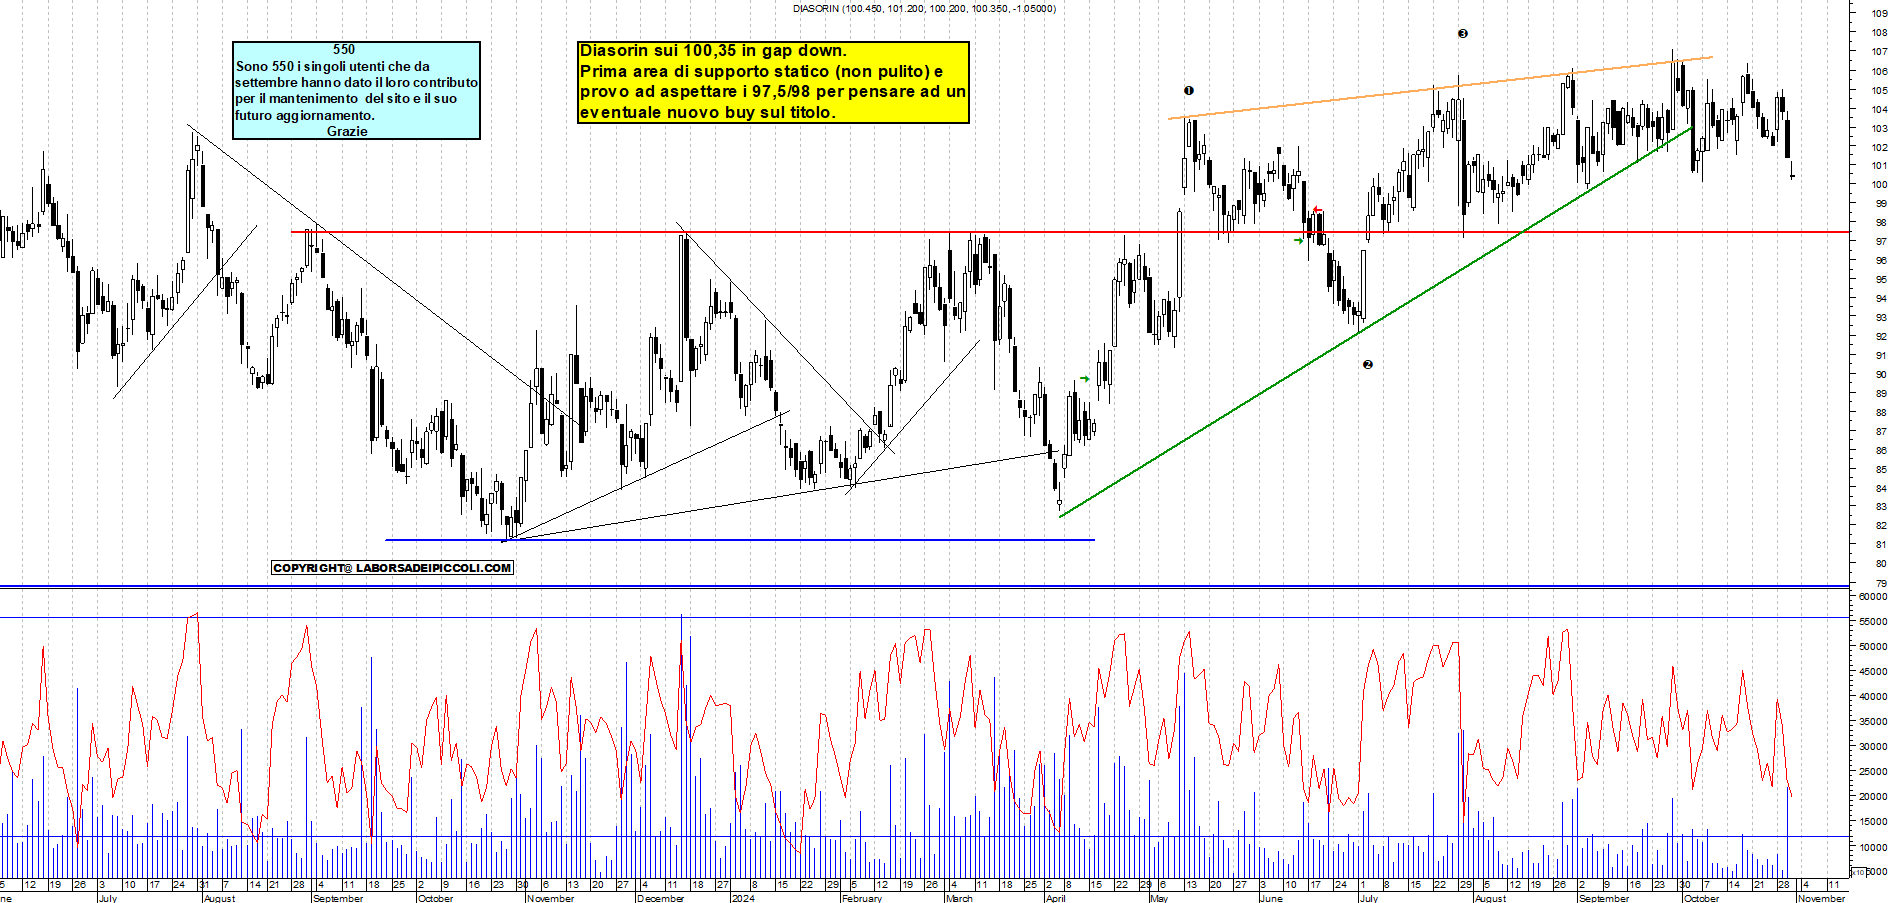
Task: Select the line "settembre hanno dato il loro contributo"
Action: [357, 82]
